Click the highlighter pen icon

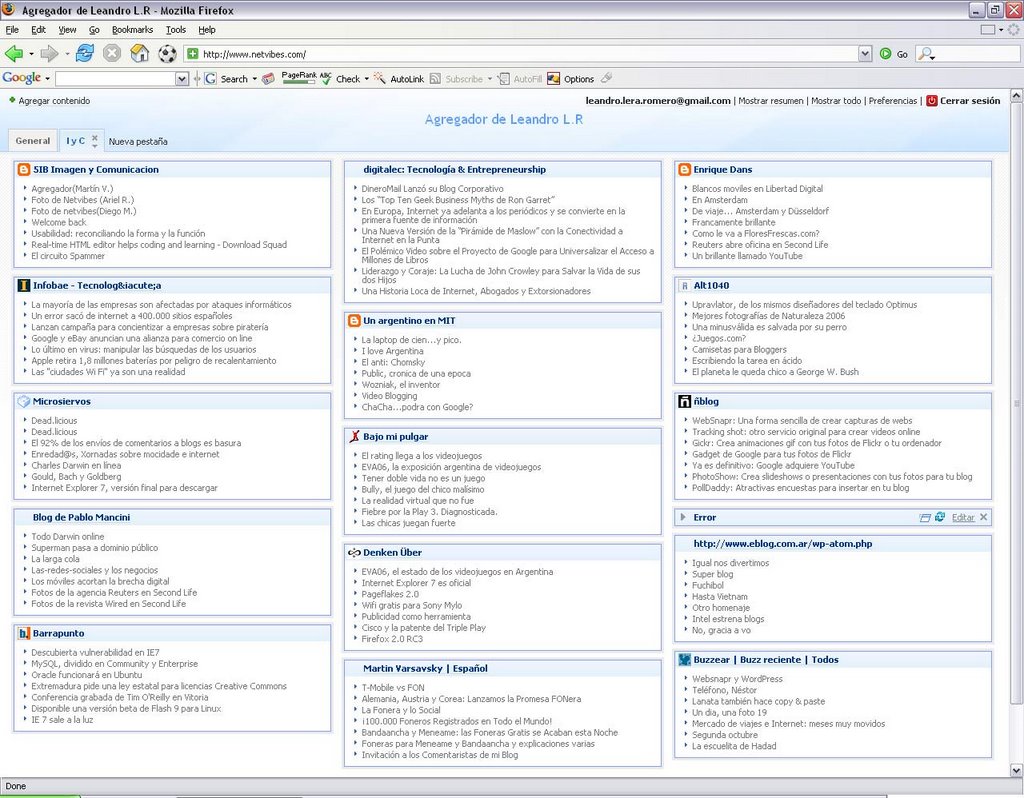coord(607,78)
